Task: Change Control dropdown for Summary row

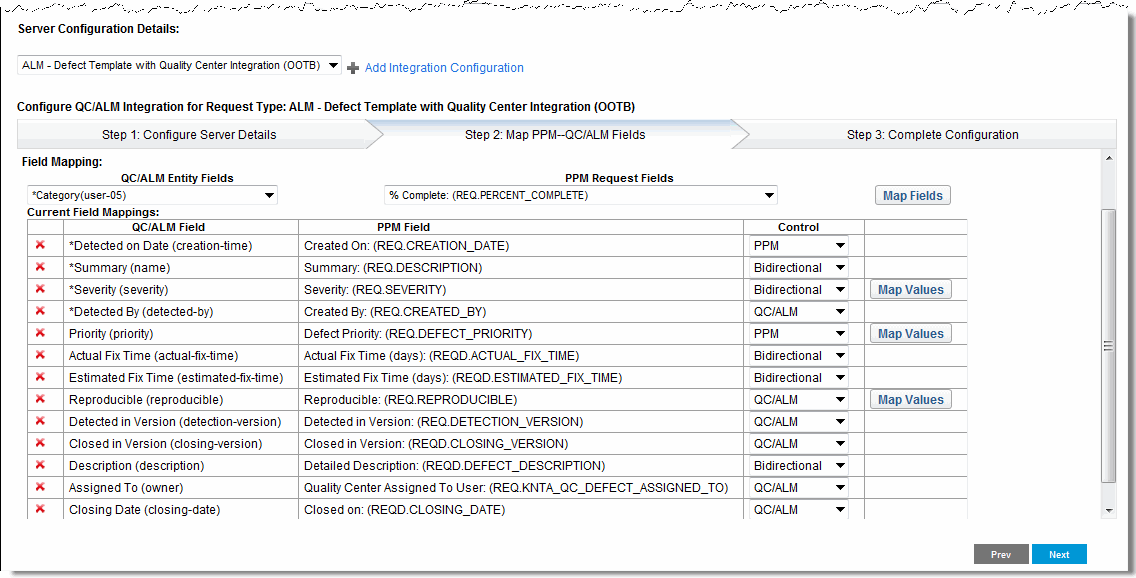Action: click(798, 268)
